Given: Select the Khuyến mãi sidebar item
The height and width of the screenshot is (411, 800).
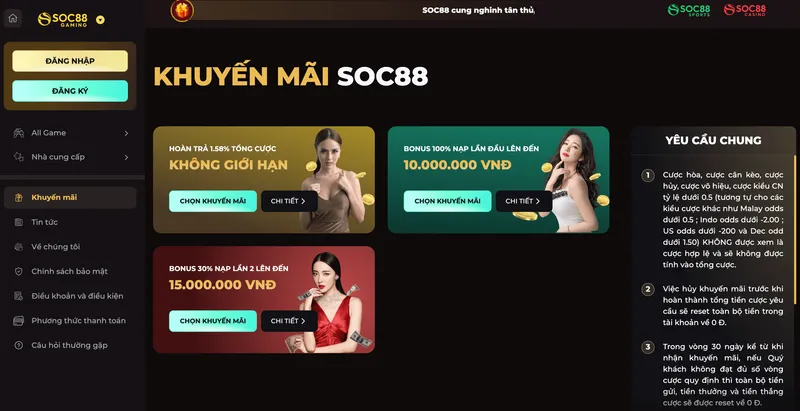Looking at the screenshot, I should point(70,197).
